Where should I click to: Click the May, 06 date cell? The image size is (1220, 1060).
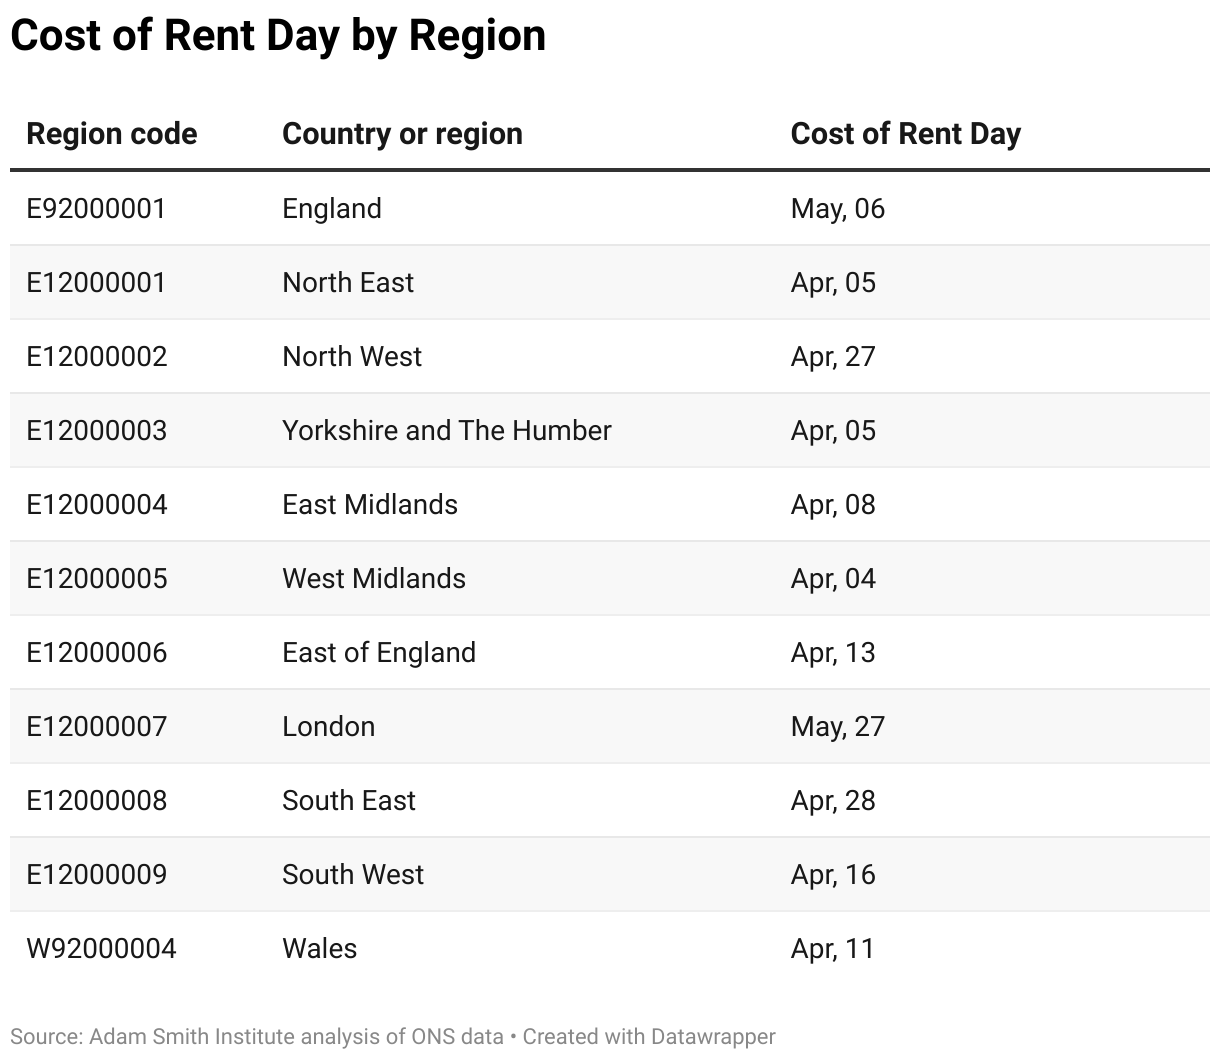click(838, 208)
